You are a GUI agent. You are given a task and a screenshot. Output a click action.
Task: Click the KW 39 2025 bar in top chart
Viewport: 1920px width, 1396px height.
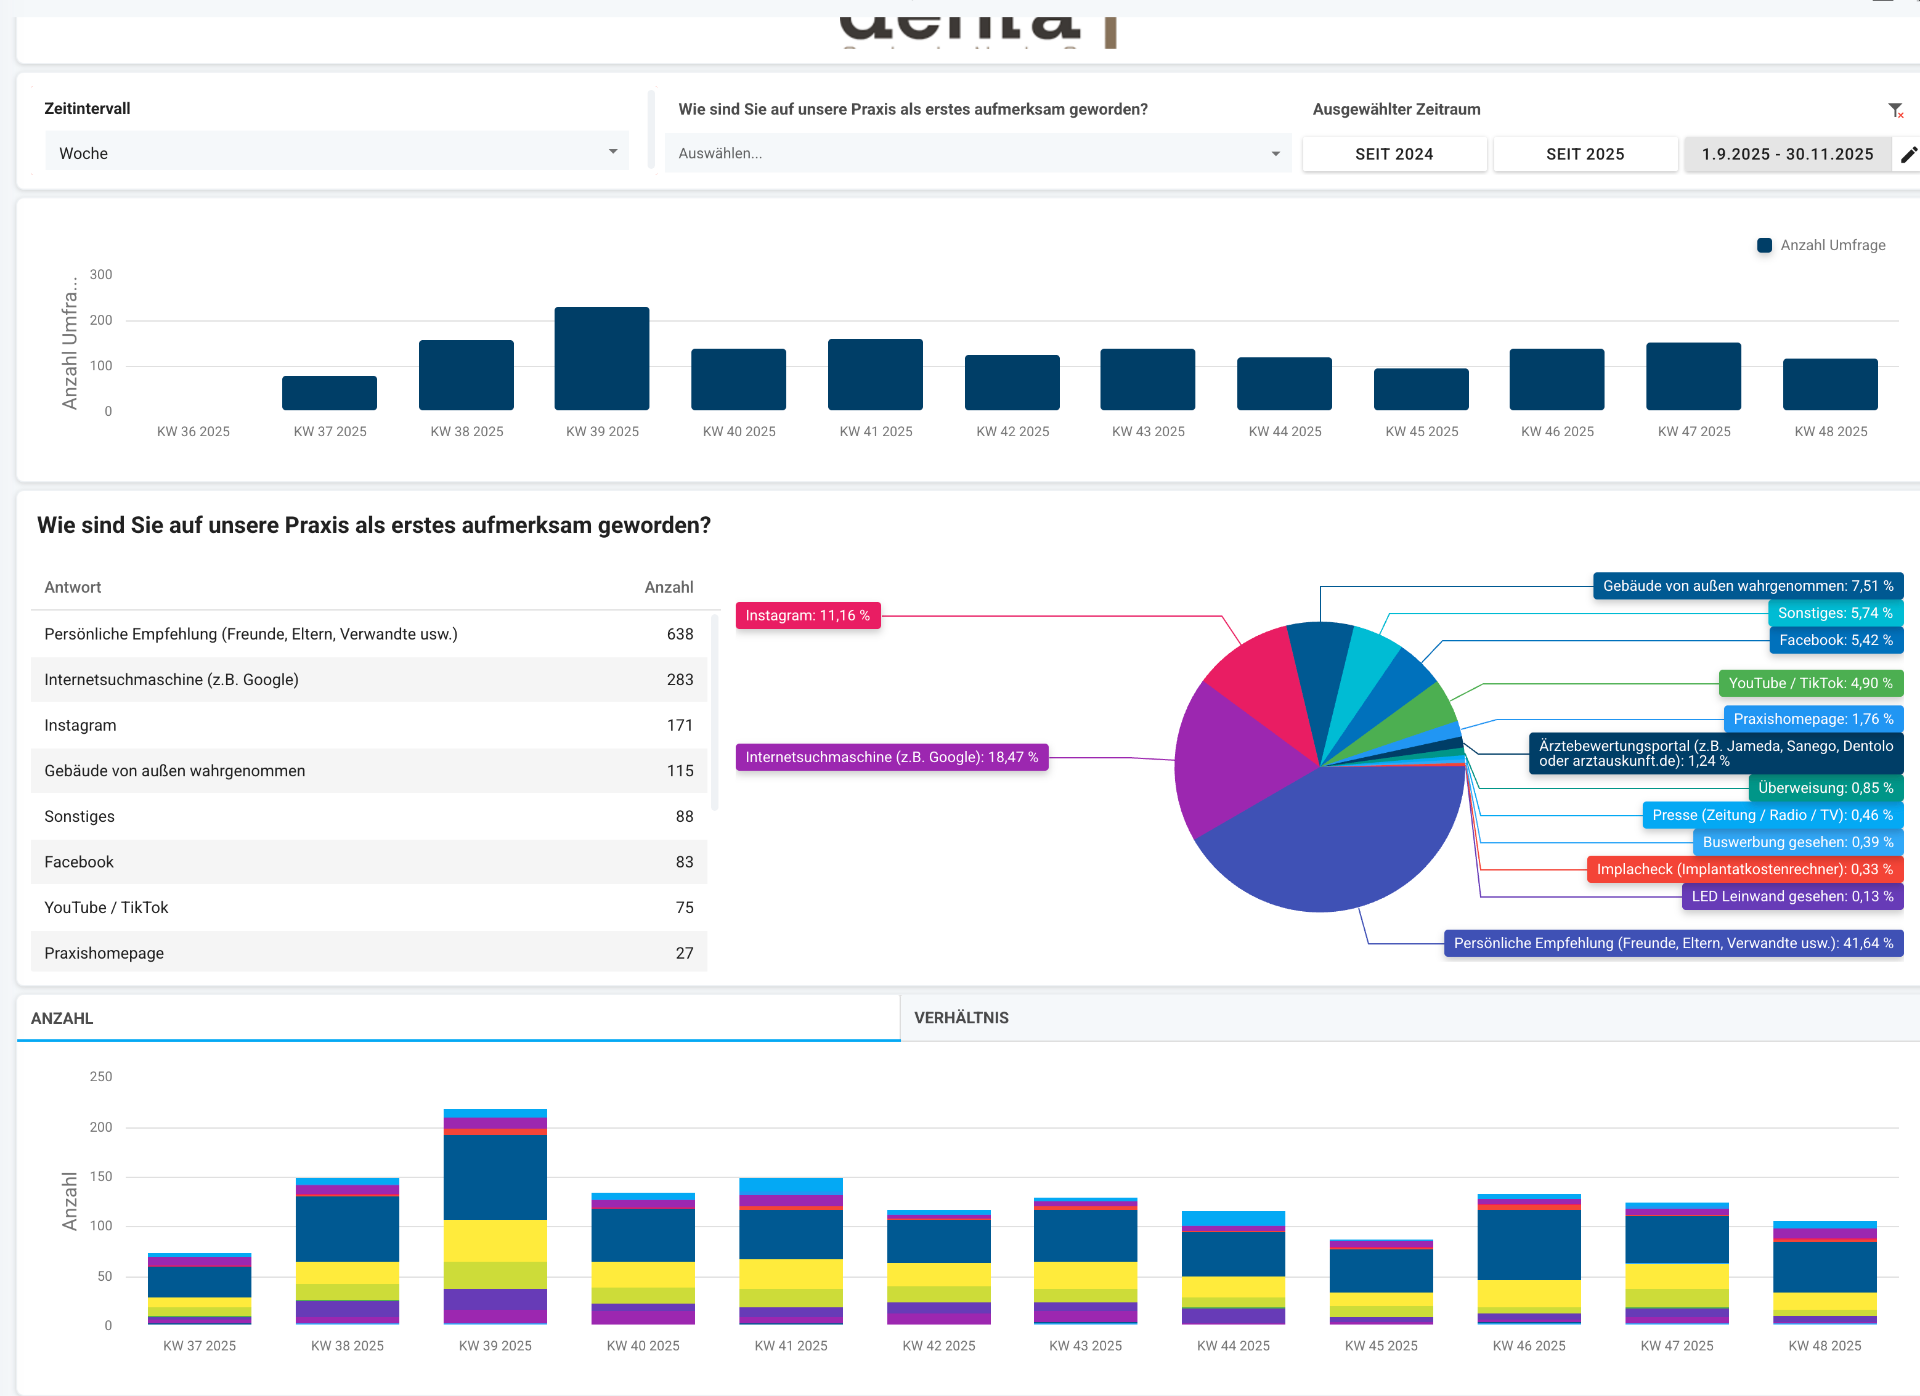(602, 358)
